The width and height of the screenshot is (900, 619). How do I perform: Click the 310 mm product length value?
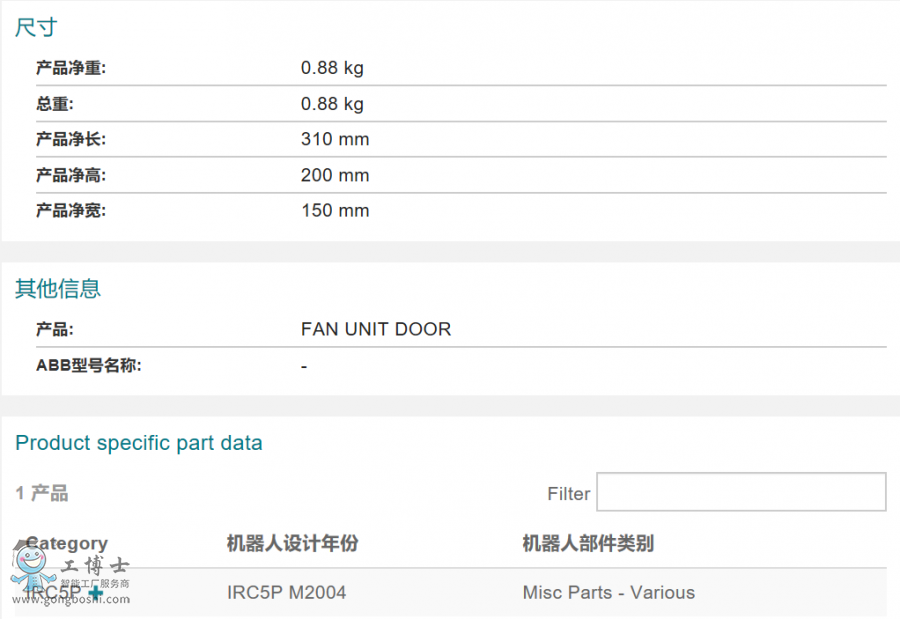click(x=334, y=139)
